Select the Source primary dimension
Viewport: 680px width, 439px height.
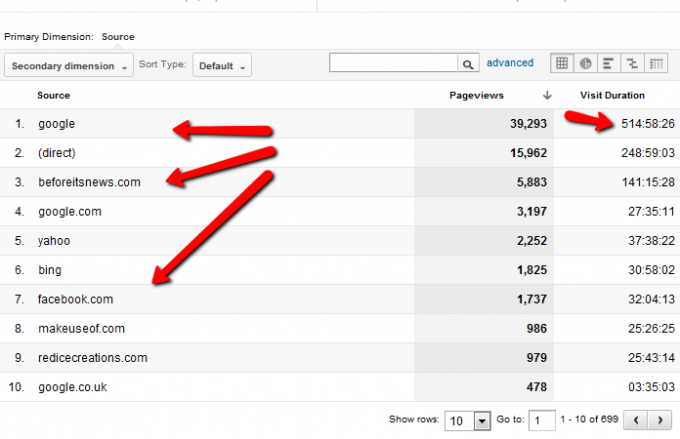(118, 37)
